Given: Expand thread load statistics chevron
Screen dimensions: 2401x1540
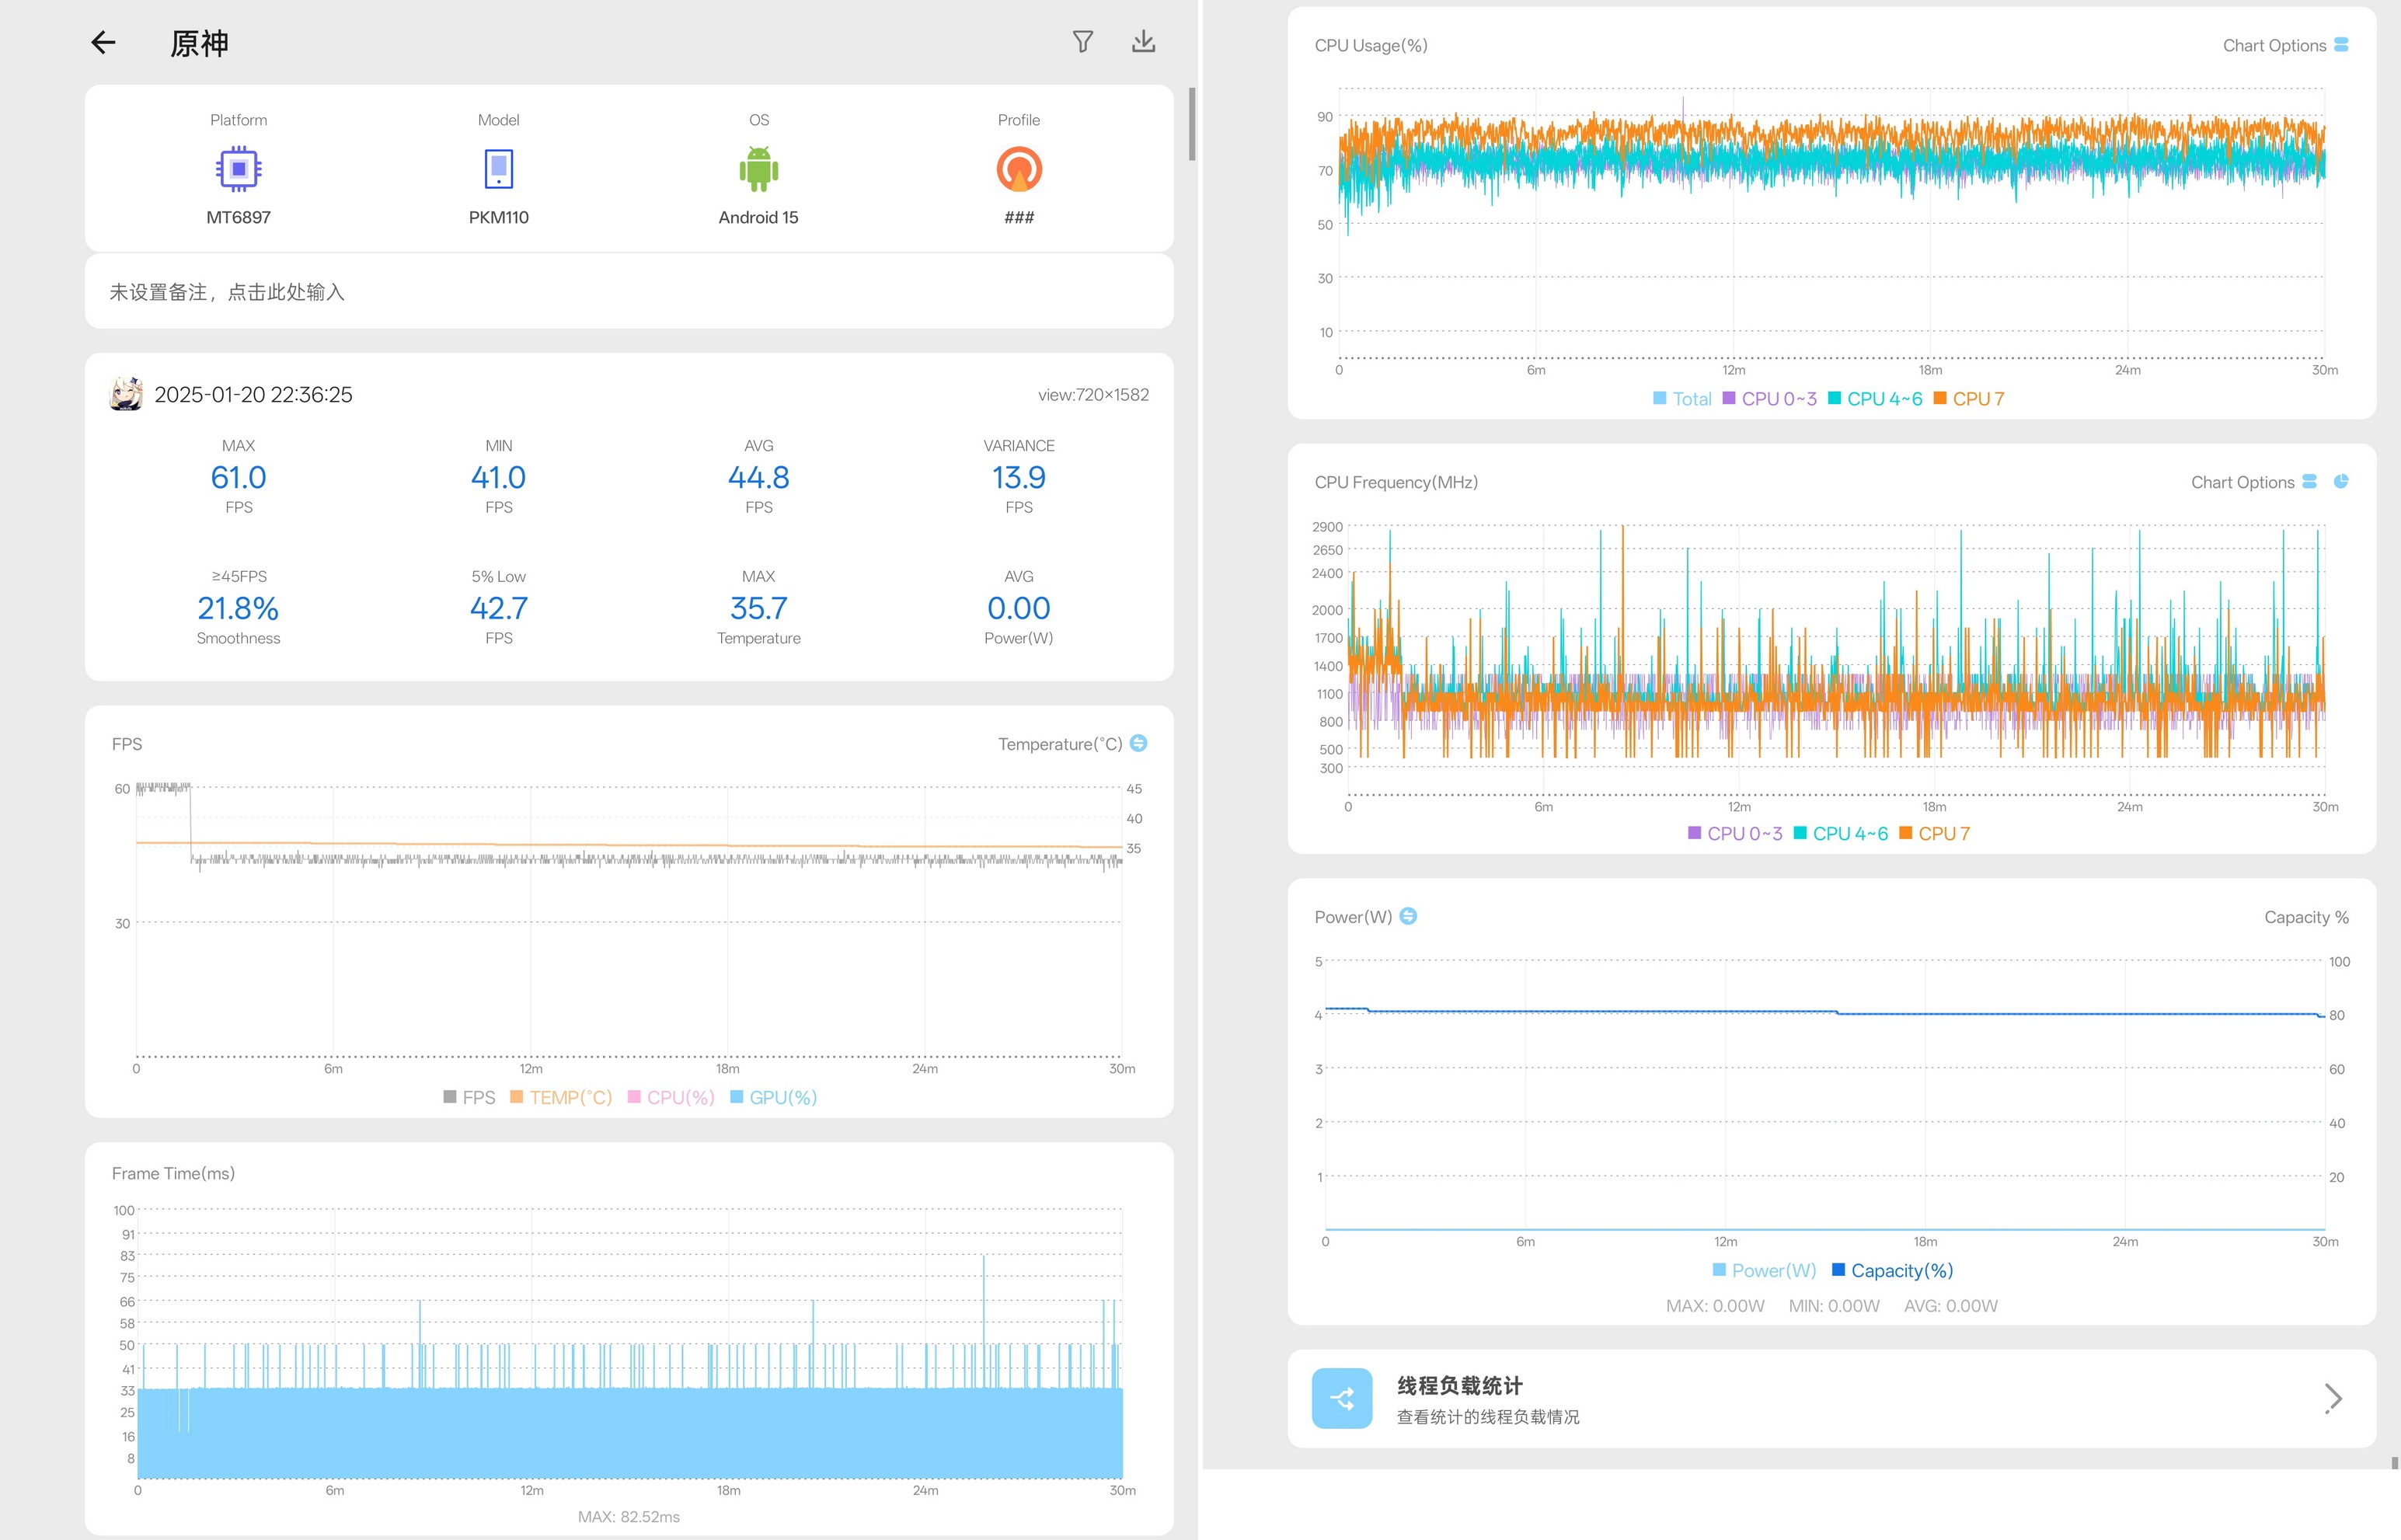Looking at the screenshot, I should tap(2333, 1398).
